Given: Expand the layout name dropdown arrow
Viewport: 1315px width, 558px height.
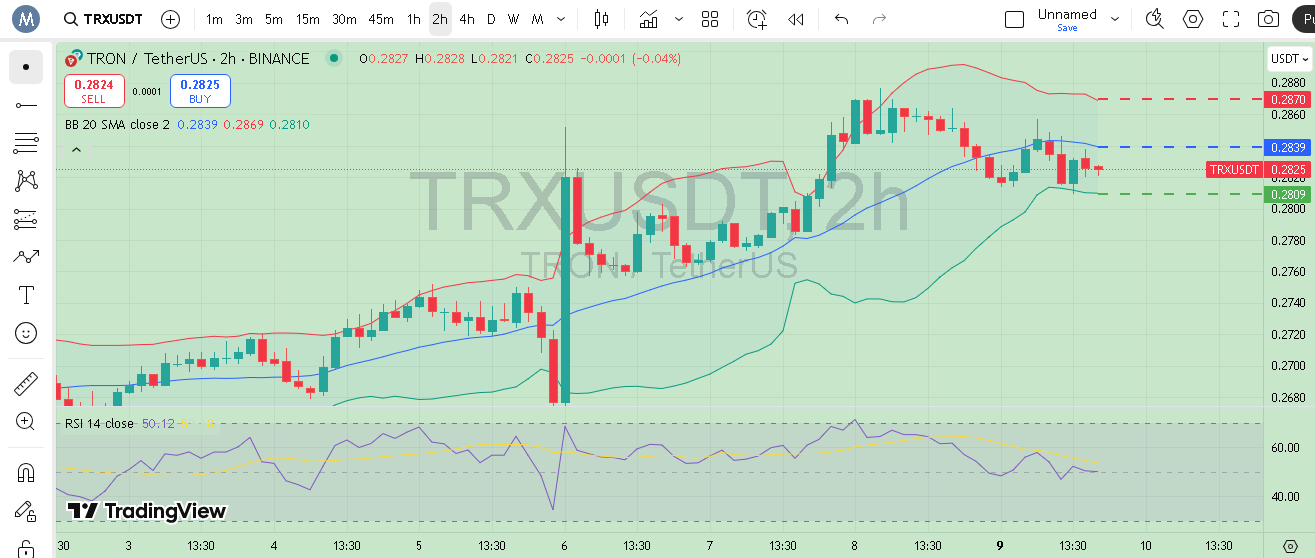Looking at the screenshot, I should [x=1115, y=19].
